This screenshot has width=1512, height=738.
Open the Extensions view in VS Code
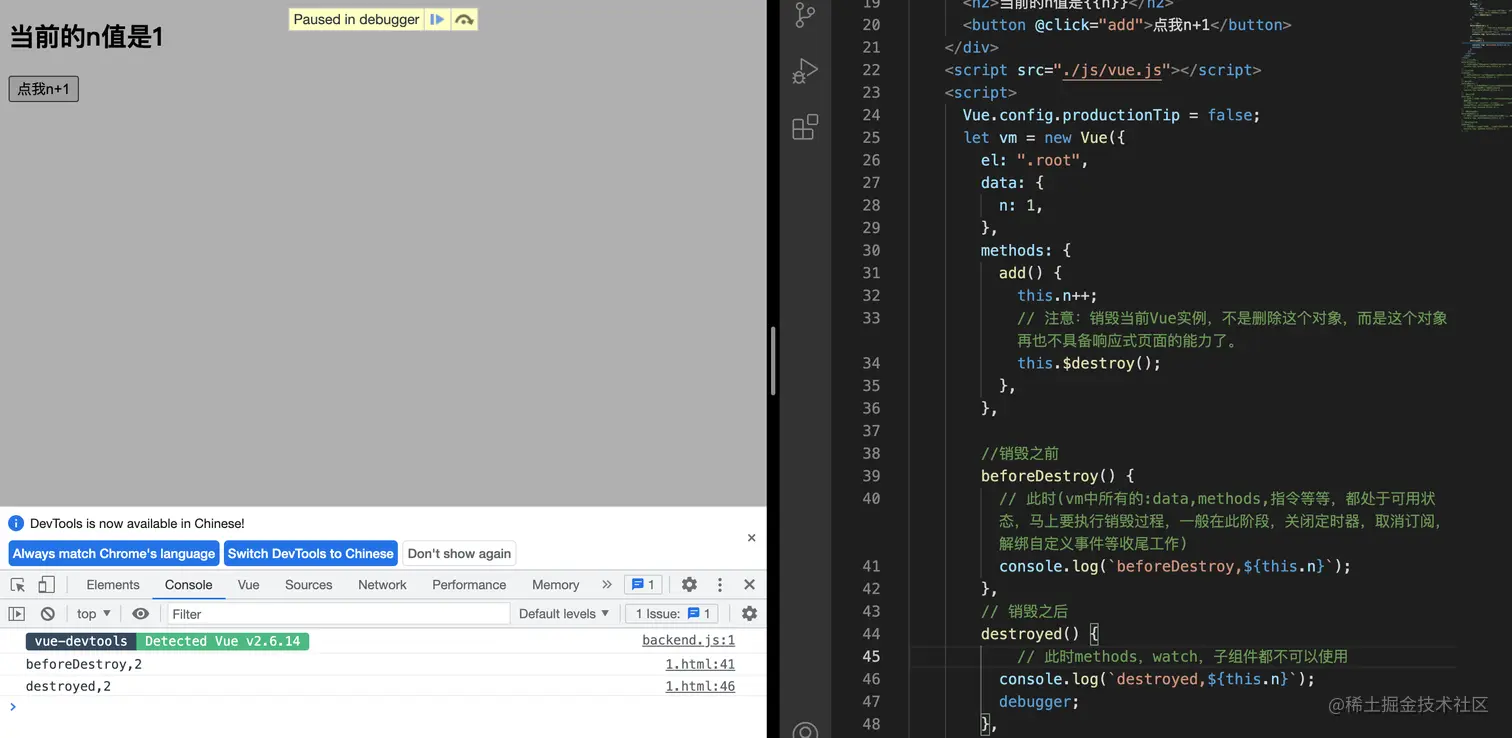point(805,127)
